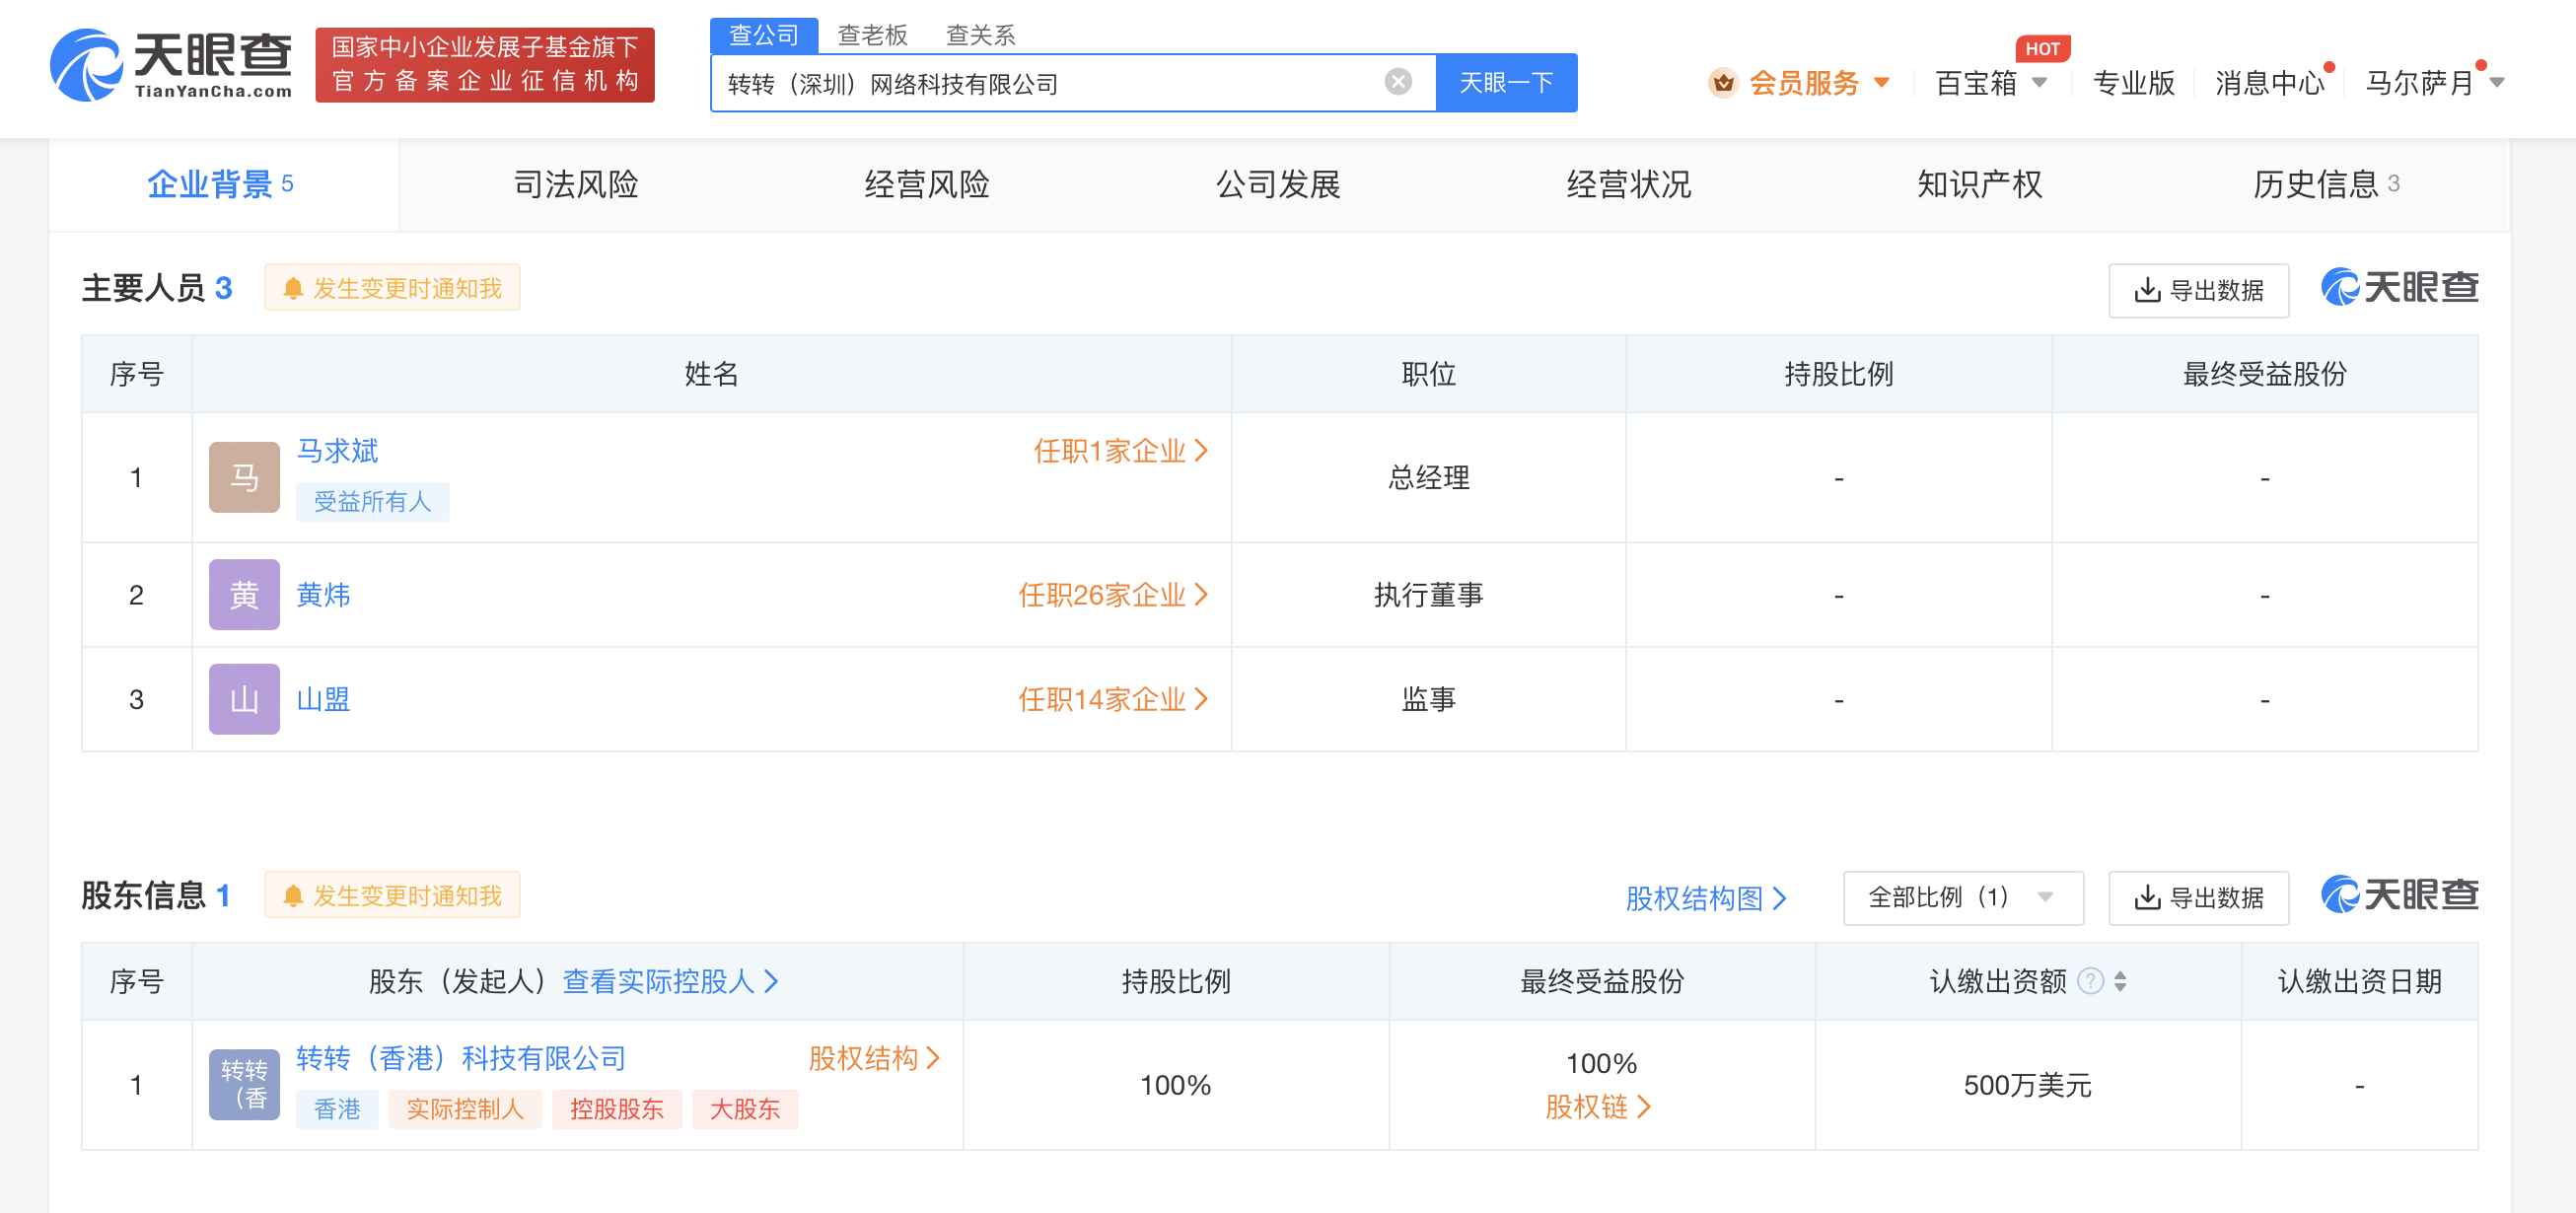Switch to the 司法风险 tab
Viewport: 2576px width, 1213px height.
tap(576, 184)
